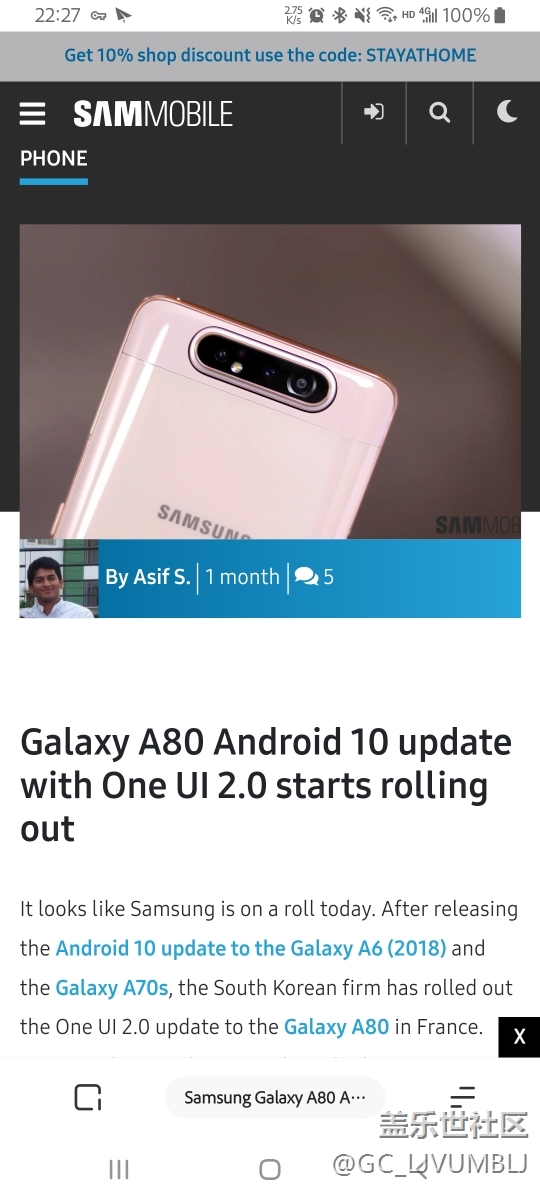The image size is (540, 1200).
Task: Tap the Samsung Galaxy A80 address pill
Action: pyautogui.click(x=275, y=1097)
